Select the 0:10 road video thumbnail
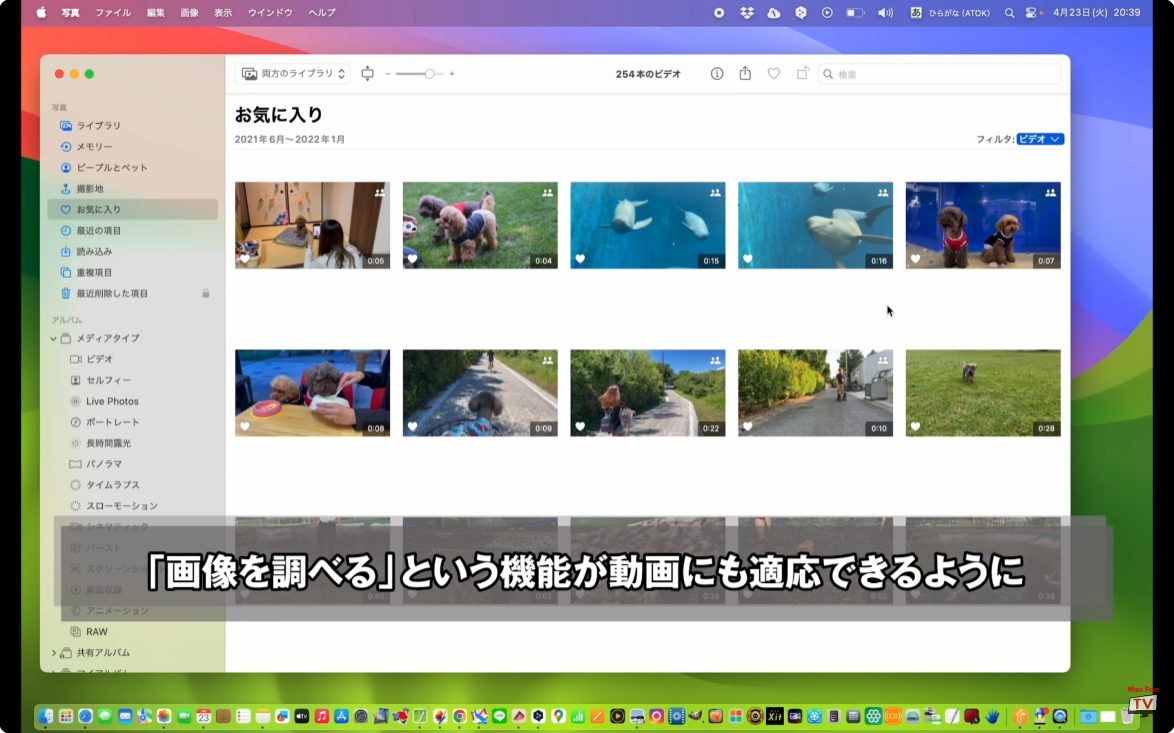This screenshot has height=733, width=1174. pos(815,393)
